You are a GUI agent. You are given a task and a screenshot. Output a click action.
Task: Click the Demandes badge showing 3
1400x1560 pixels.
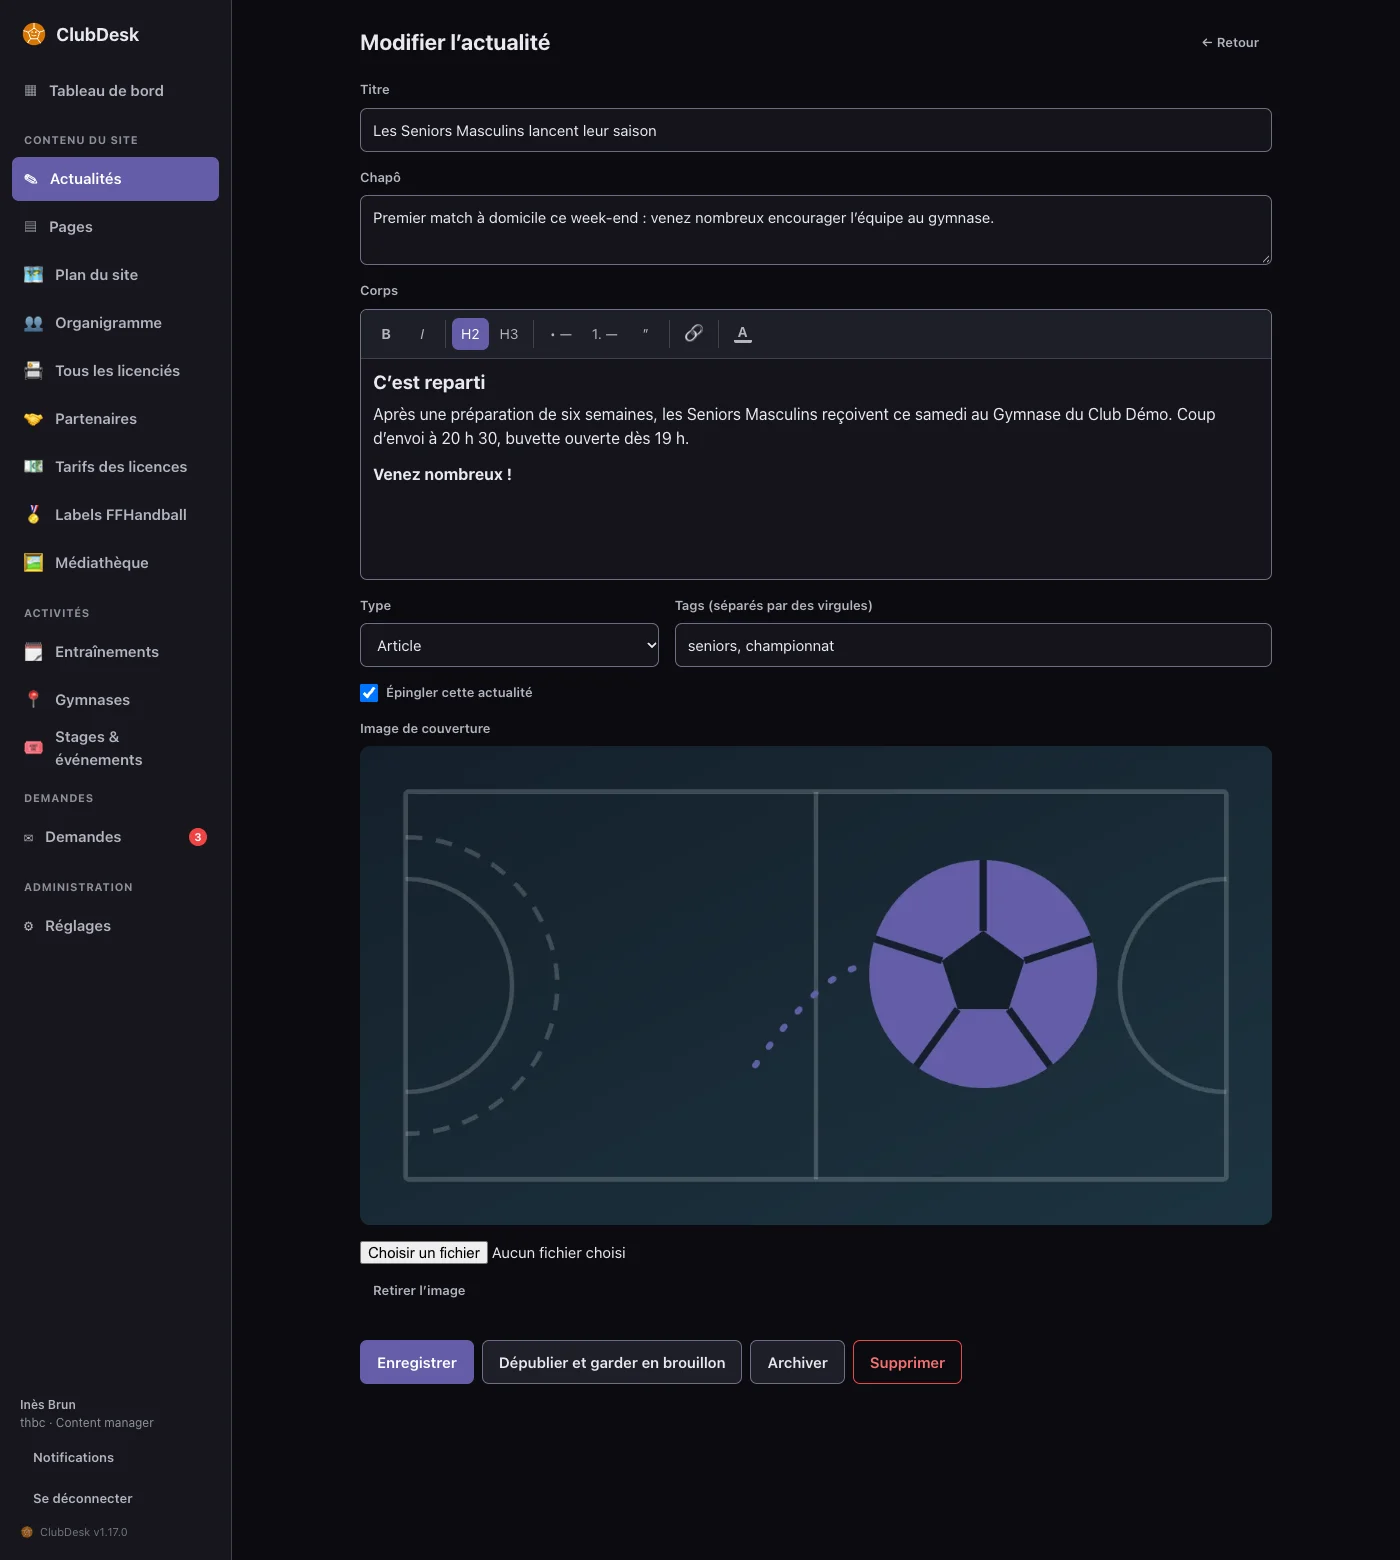[198, 837]
